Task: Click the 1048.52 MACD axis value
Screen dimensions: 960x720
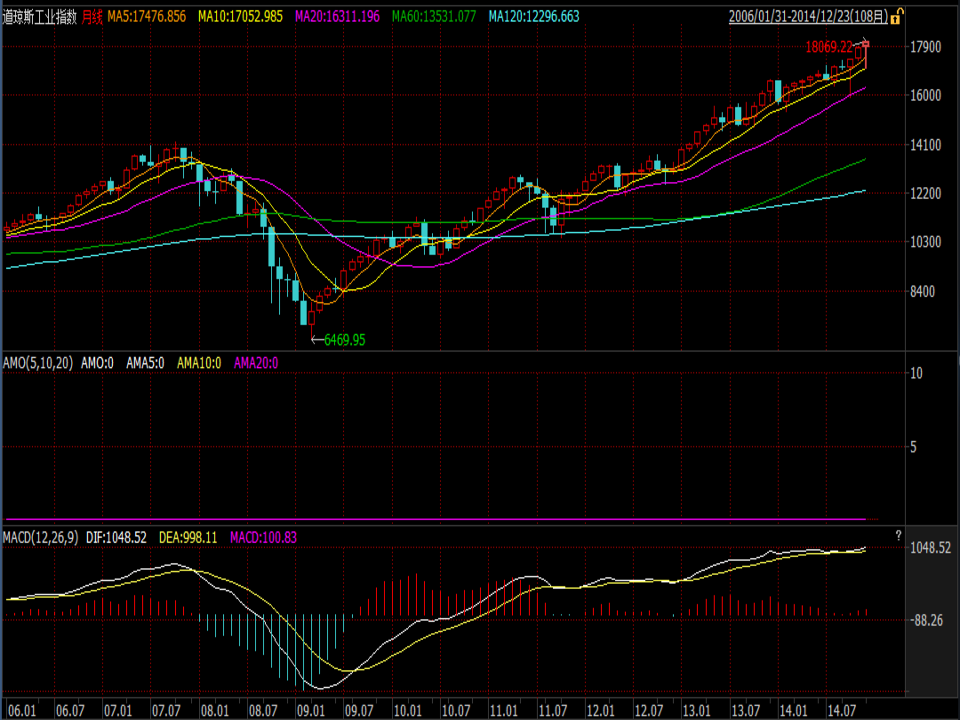Action: tap(931, 547)
